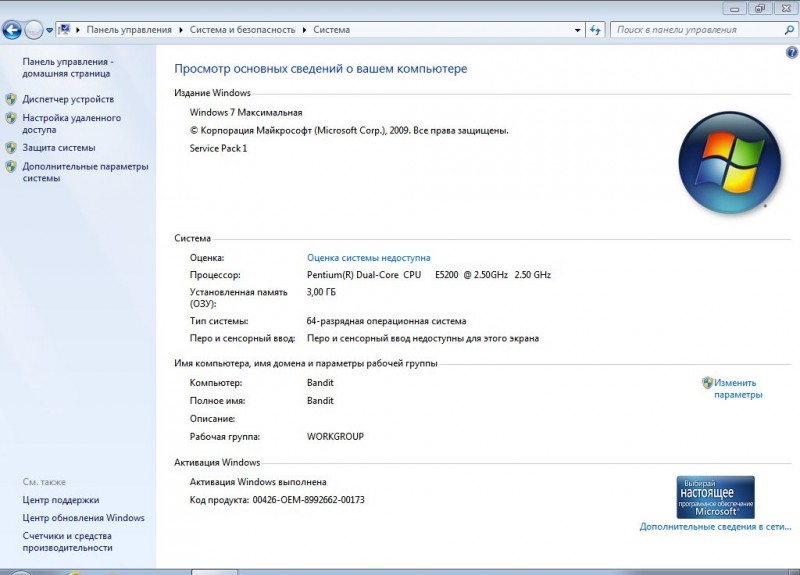The image size is (800, 575).
Task: Click the shield icon beside Защита системы
Action: [x=11, y=148]
